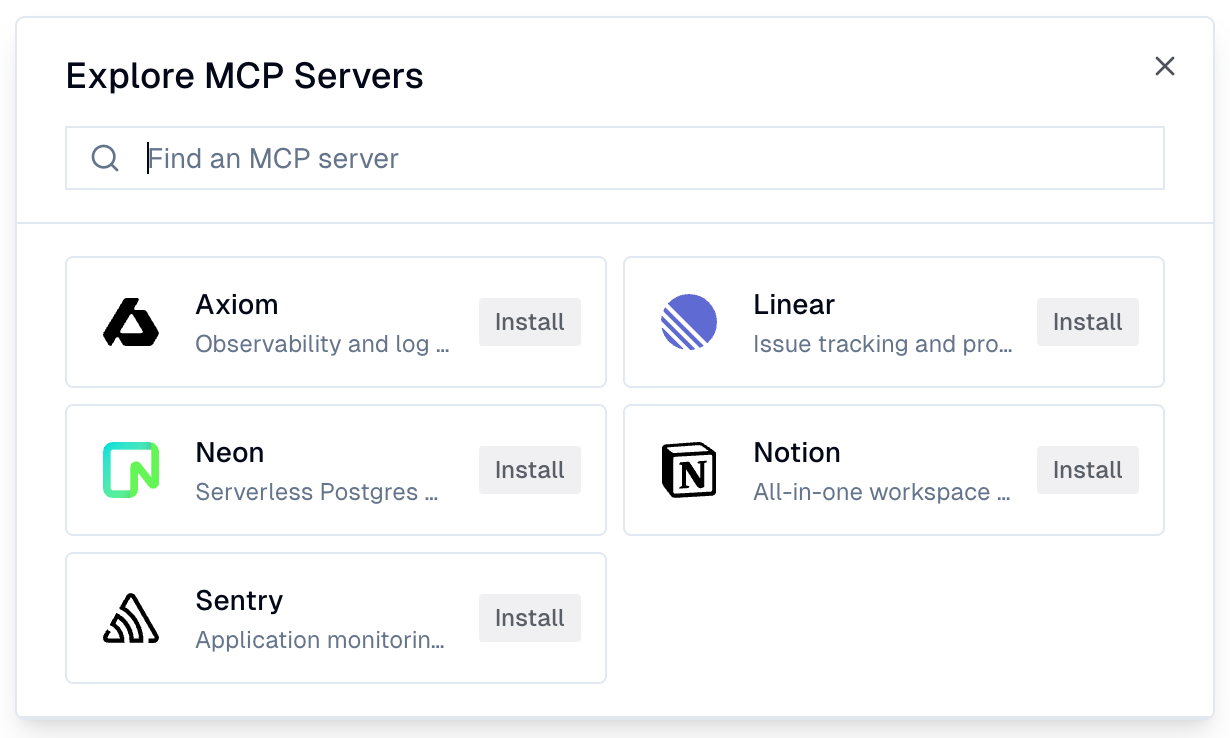Install the Axiom MCP server
This screenshot has width=1230, height=738.
[529, 321]
